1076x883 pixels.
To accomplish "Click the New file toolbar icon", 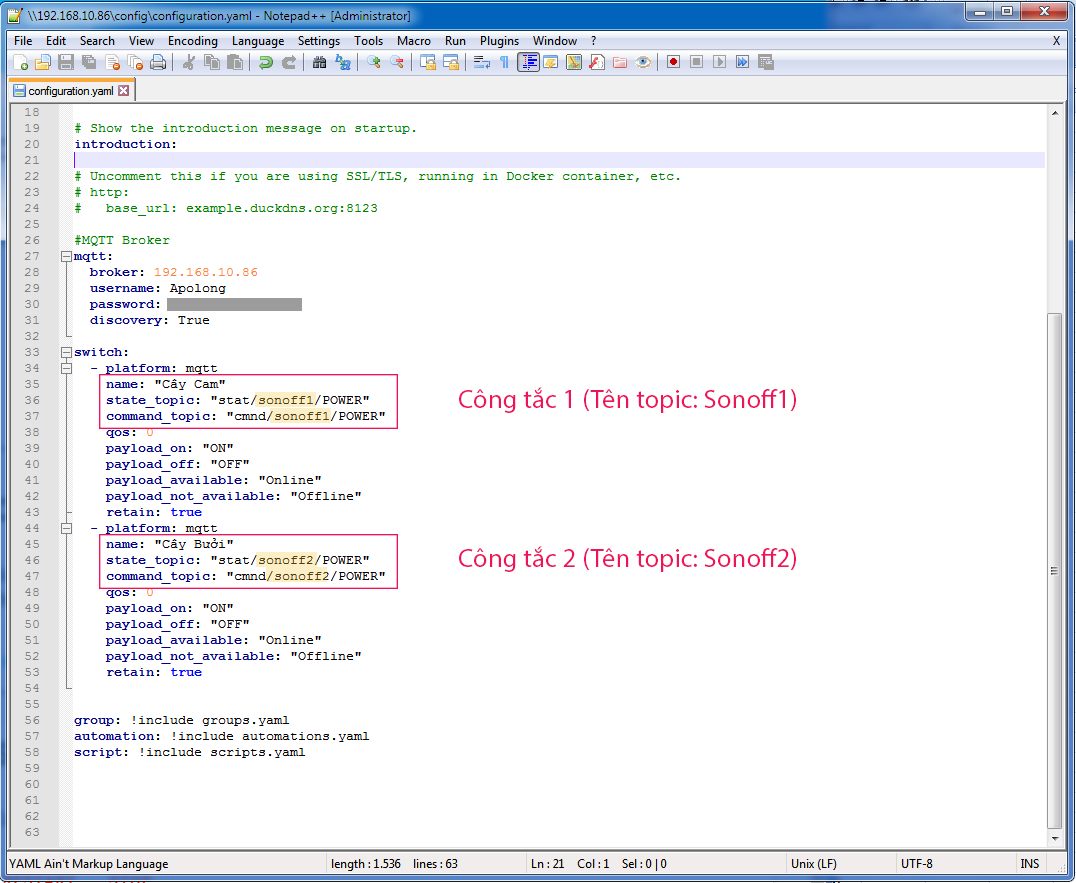I will pos(20,62).
